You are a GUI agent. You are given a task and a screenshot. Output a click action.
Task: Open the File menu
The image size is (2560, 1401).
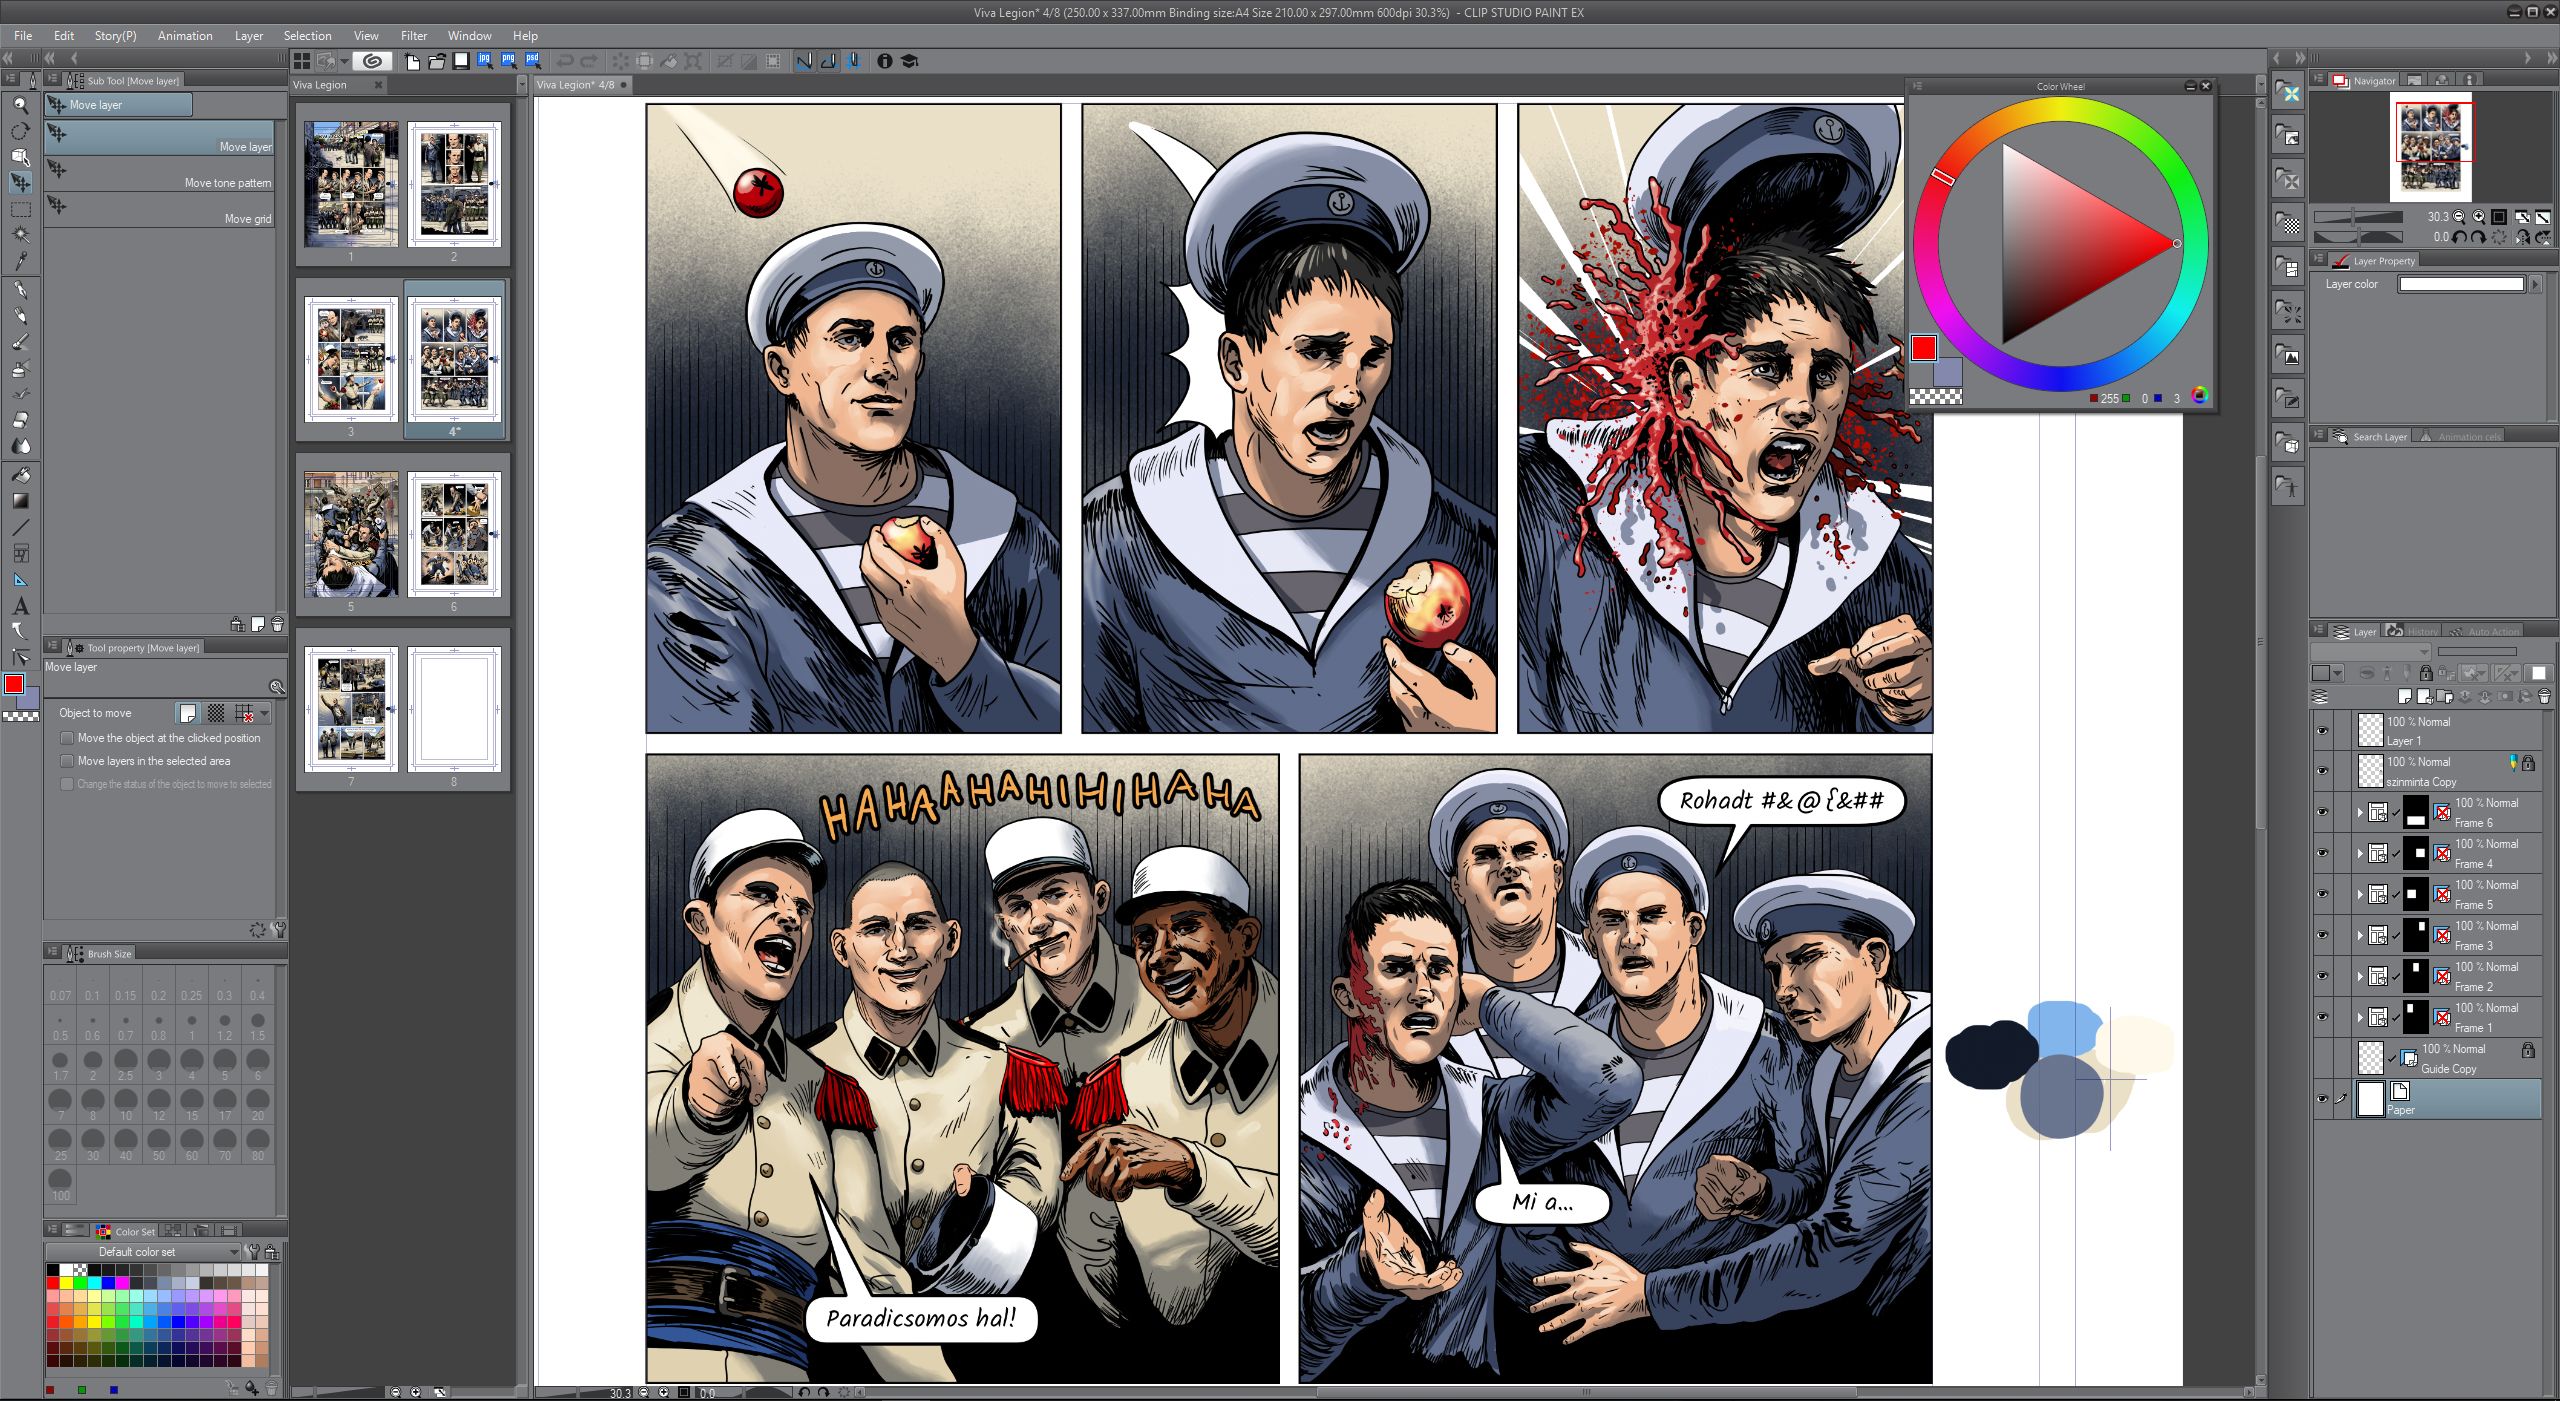pos(23,35)
